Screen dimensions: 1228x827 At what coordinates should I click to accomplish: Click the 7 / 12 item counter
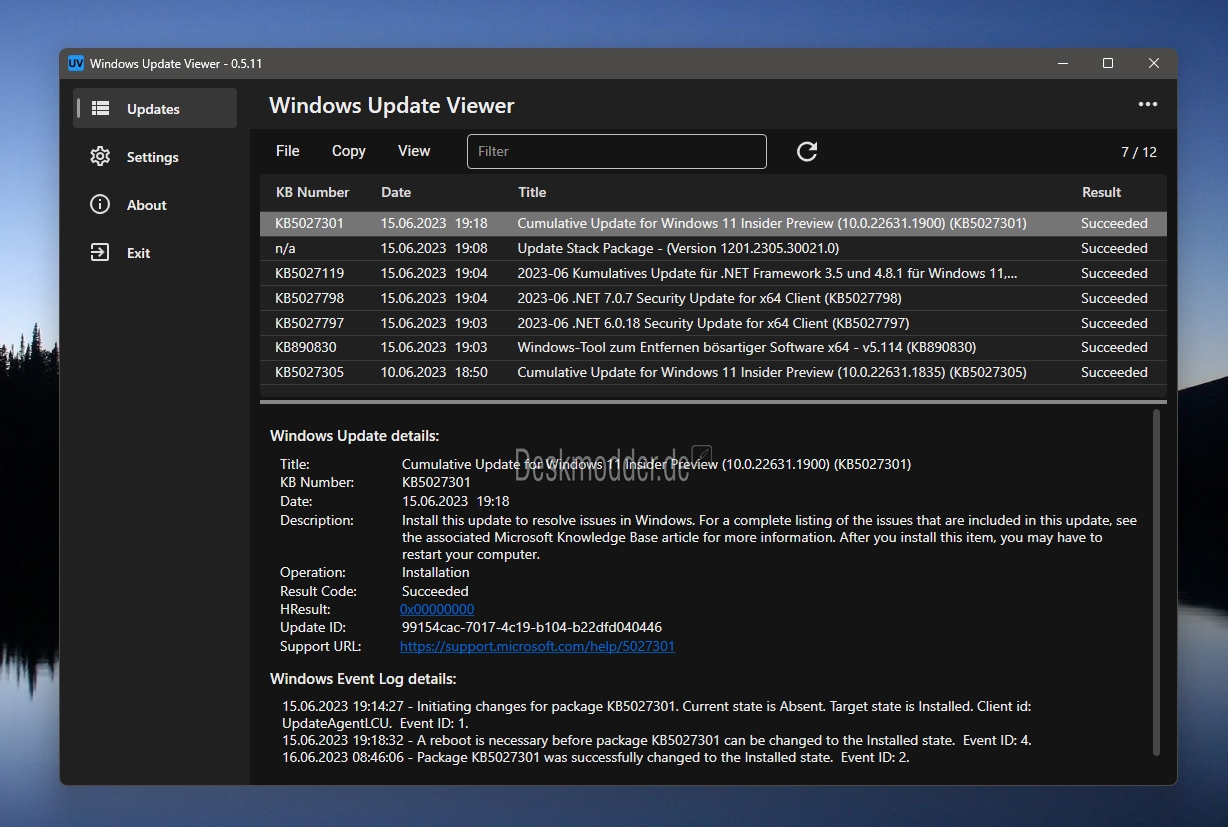[1139, 152]
